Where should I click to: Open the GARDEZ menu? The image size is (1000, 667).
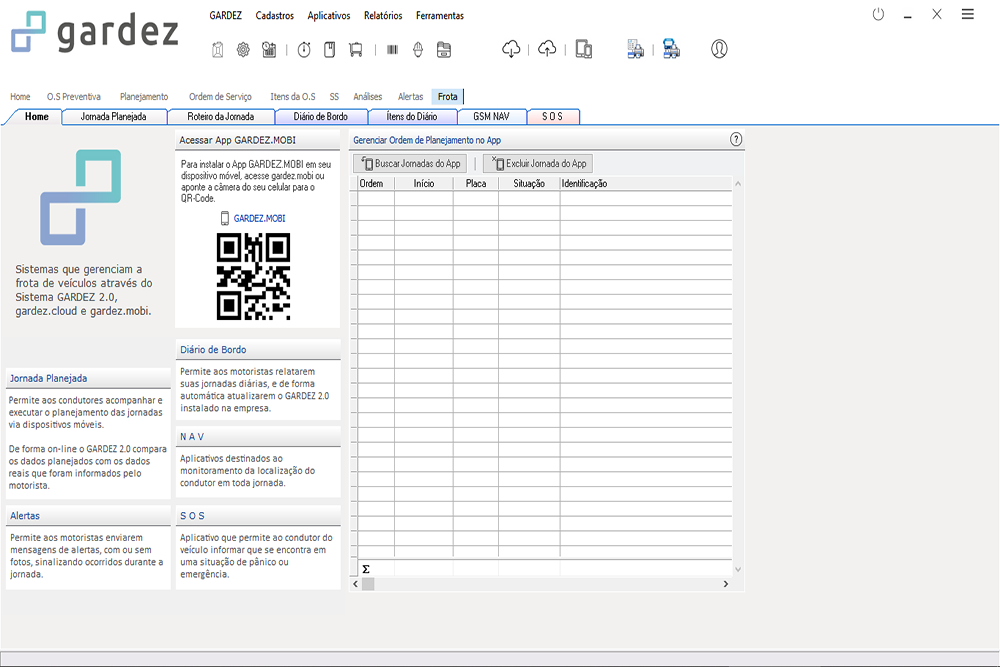(x=226, y=15)
